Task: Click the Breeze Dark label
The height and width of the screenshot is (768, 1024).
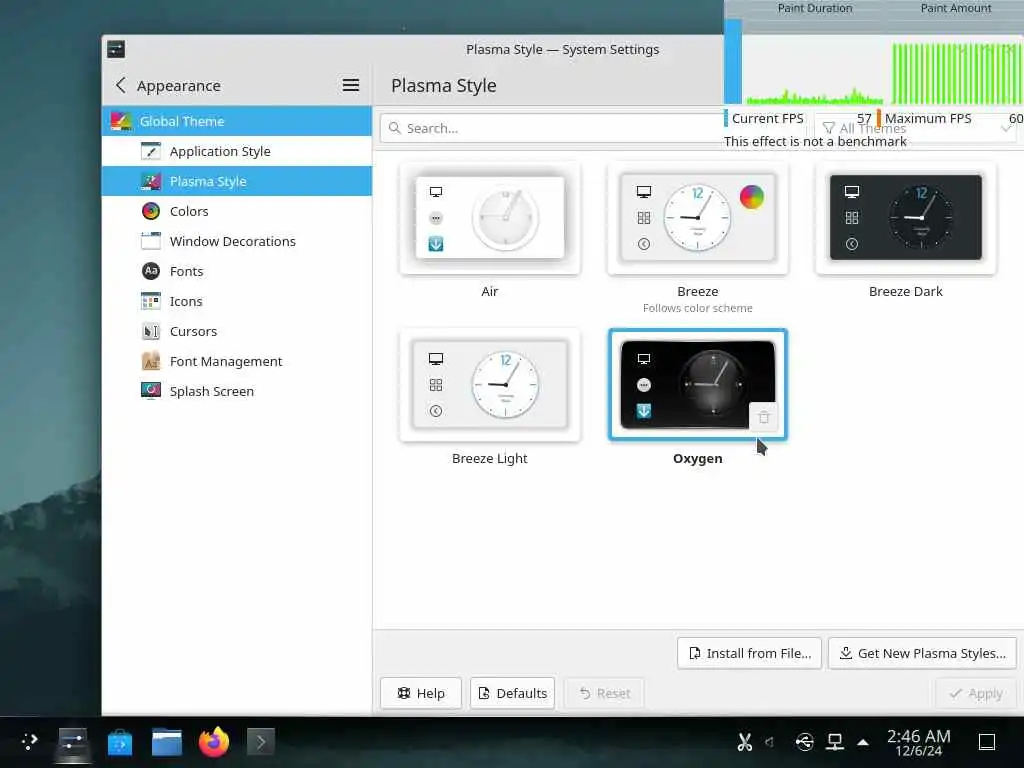Action: coord(906,292)
